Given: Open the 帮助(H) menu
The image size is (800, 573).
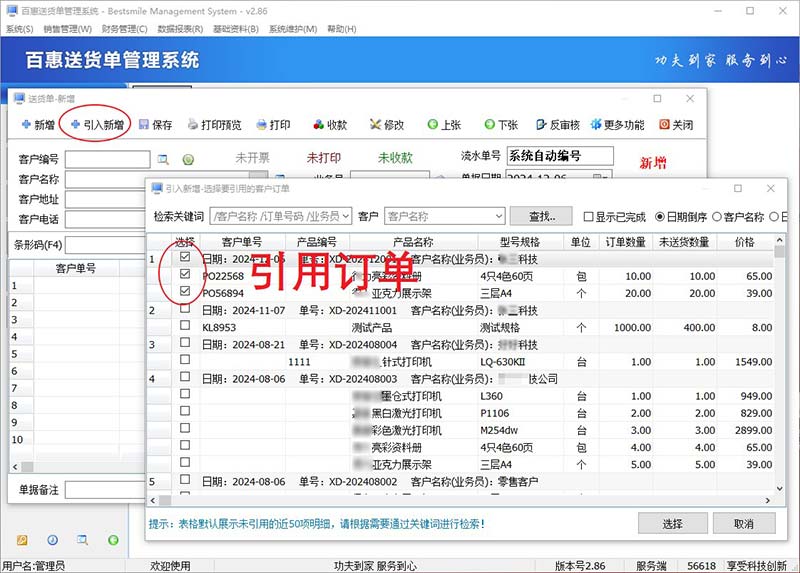Looking at the screenshot, I should pos(342,29).
